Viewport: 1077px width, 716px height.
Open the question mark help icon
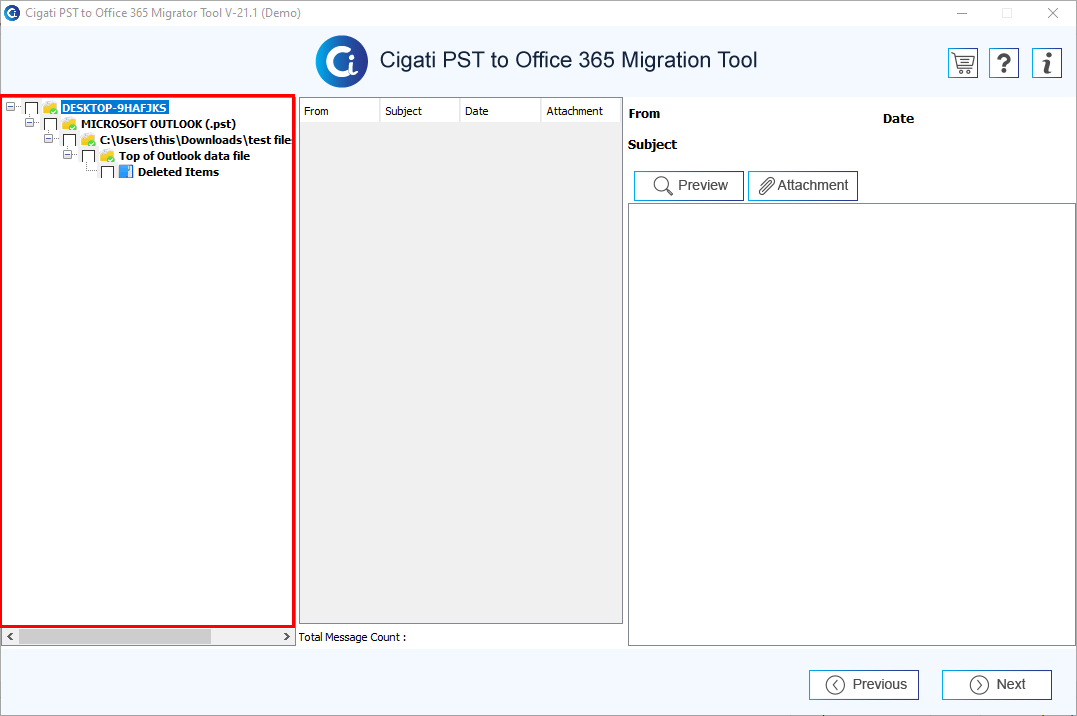click(1004, 63)
